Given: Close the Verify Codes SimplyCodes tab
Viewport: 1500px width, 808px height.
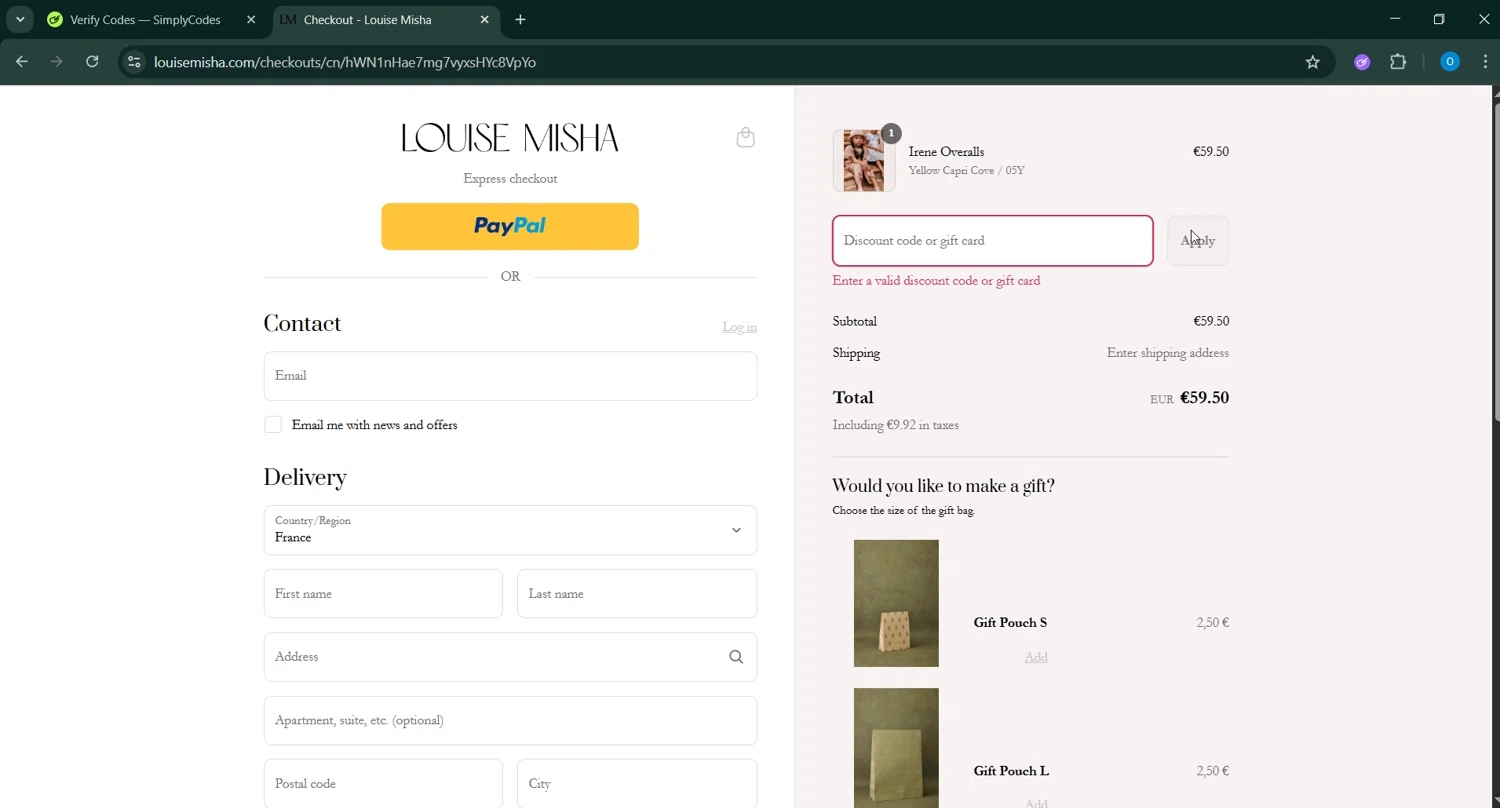Looking at the screenshot, I should [x=251, y=20].
